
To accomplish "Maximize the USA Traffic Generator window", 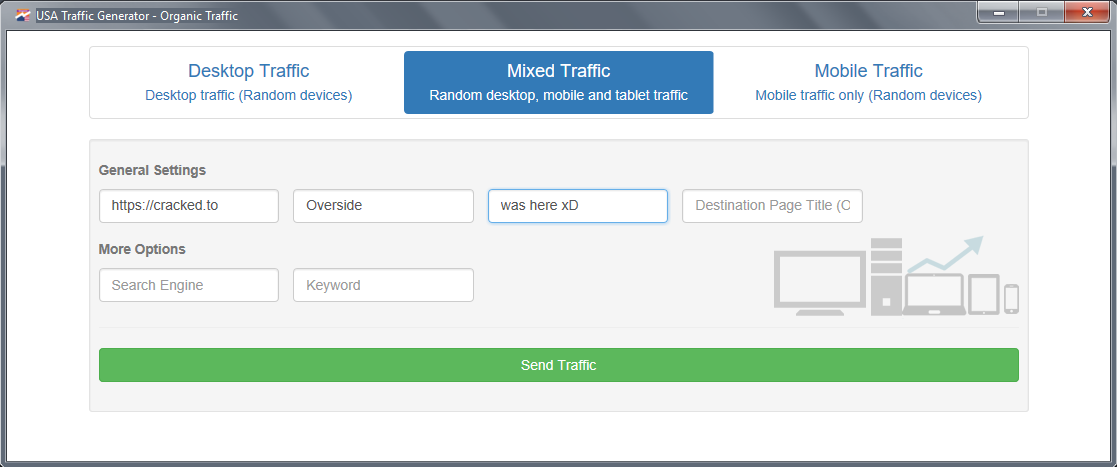I will 1041,12.
